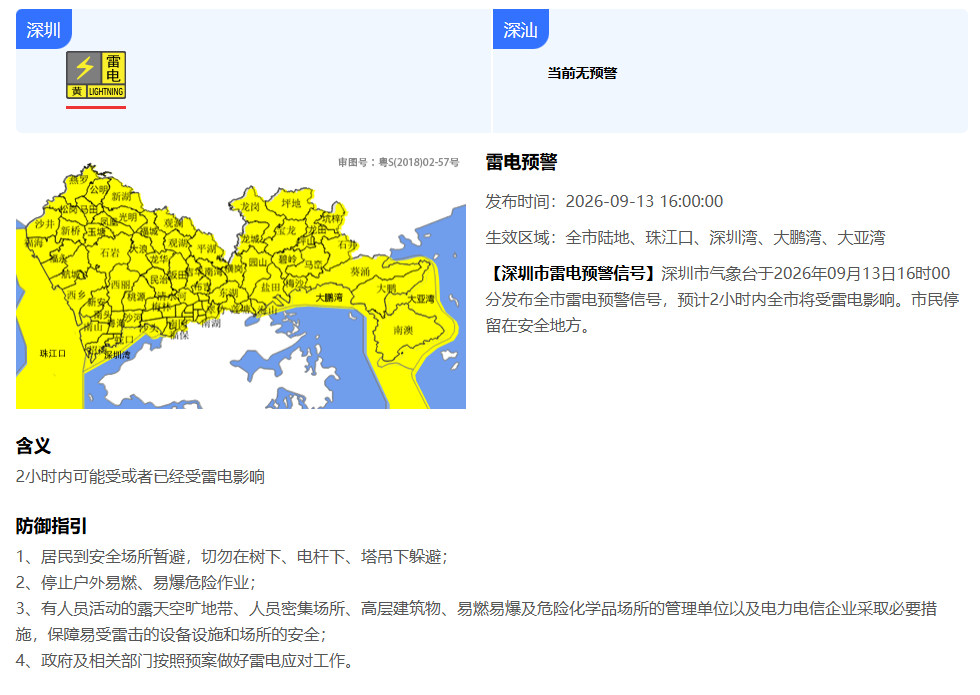Click the 含义 section heading
Screen dimensions: 980x695
pos(33,446)
